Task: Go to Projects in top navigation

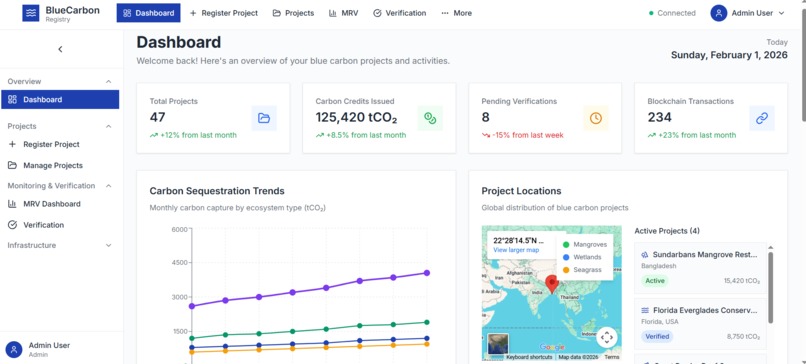Action: tap(293, 13)
